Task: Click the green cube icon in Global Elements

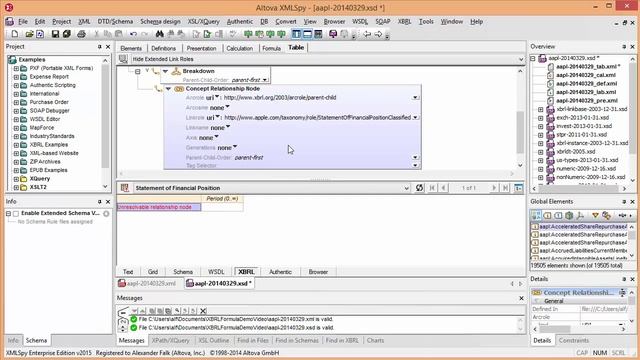Action: (569, 215)
